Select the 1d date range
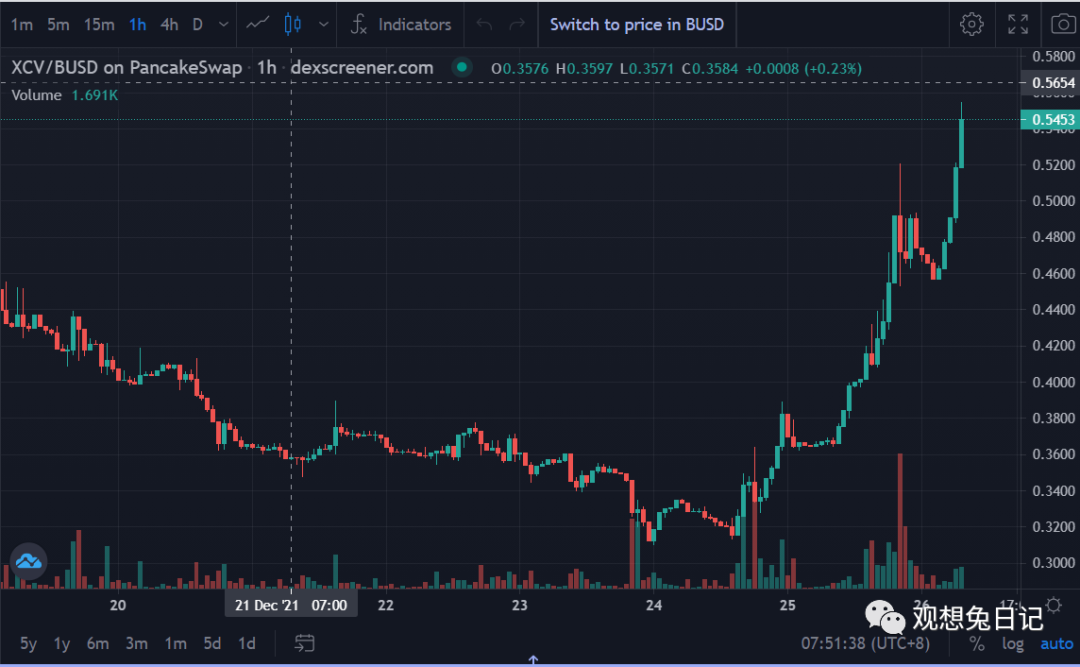The image size is (1080, 667). [x=247, y=644]
